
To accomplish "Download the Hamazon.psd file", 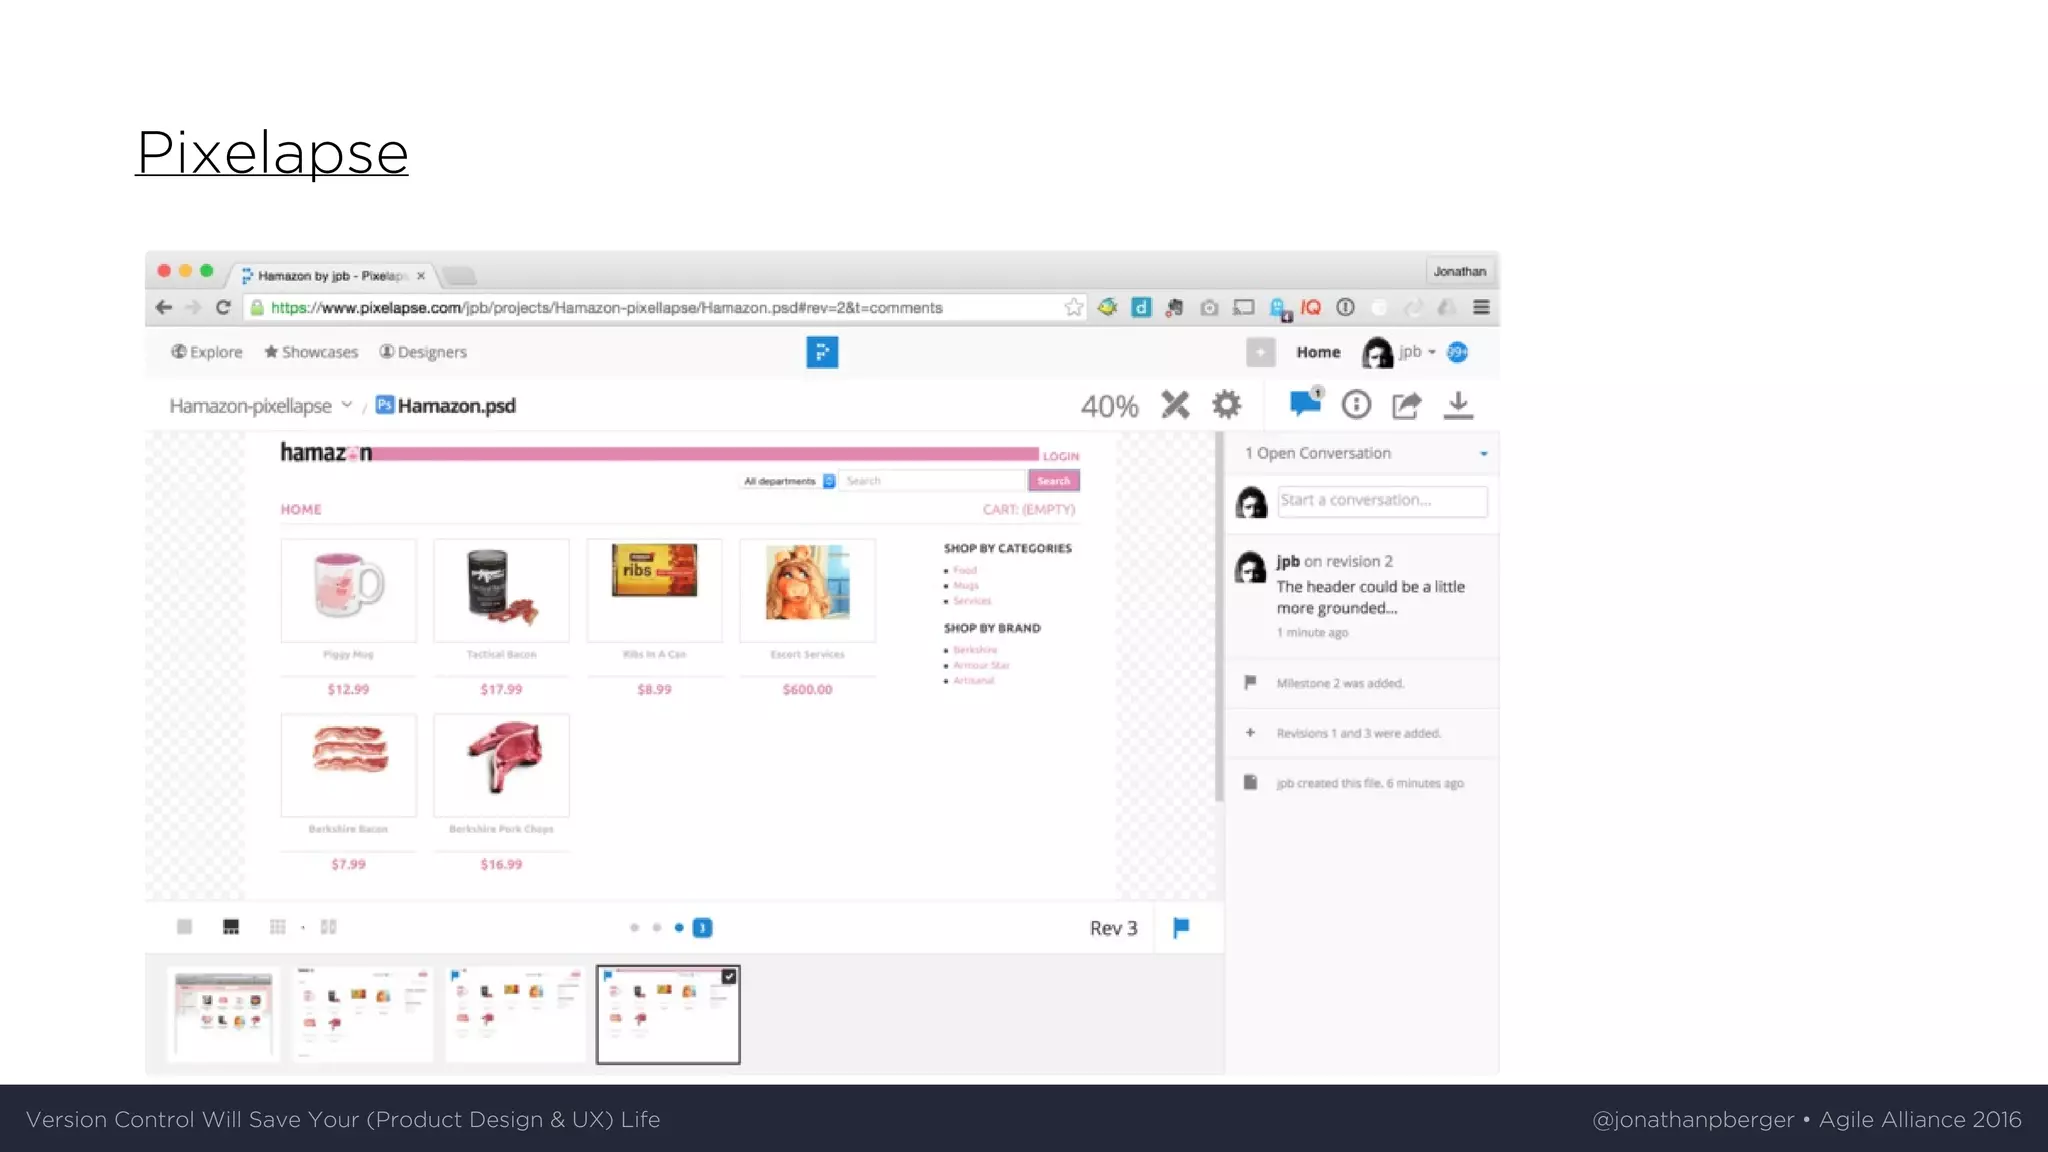I will click(x=1458, y=405).
